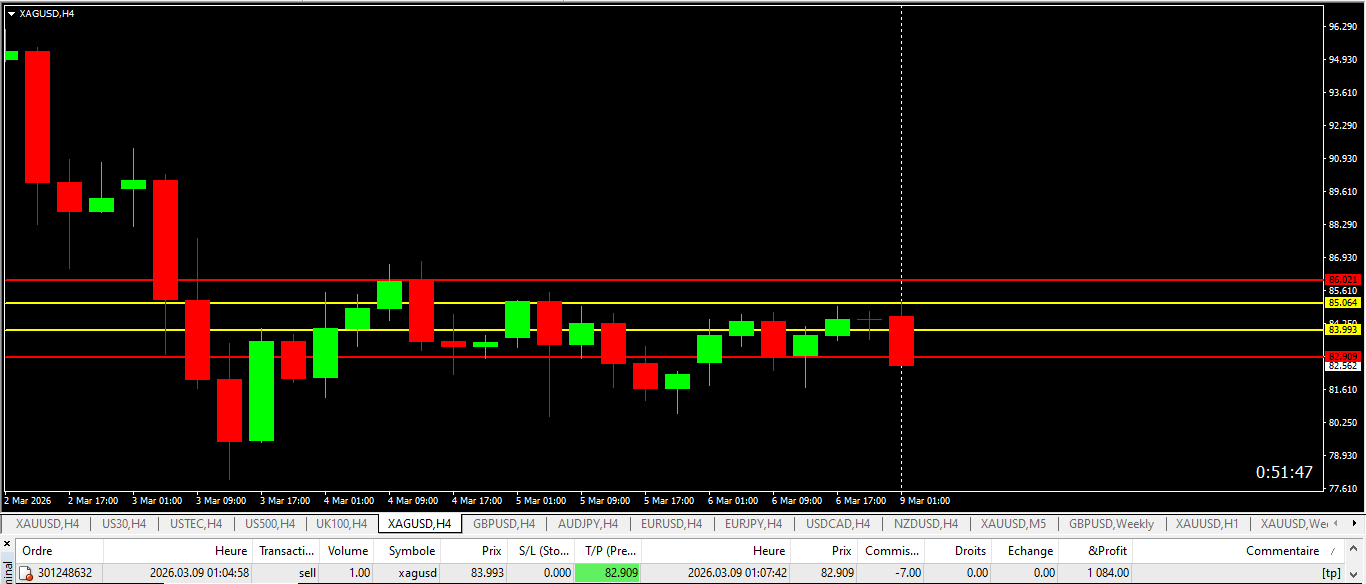The height and width of the screenshot is (584, 1366).
Task: Click the -7.00 commission value
Action: (x=907, y=573)
